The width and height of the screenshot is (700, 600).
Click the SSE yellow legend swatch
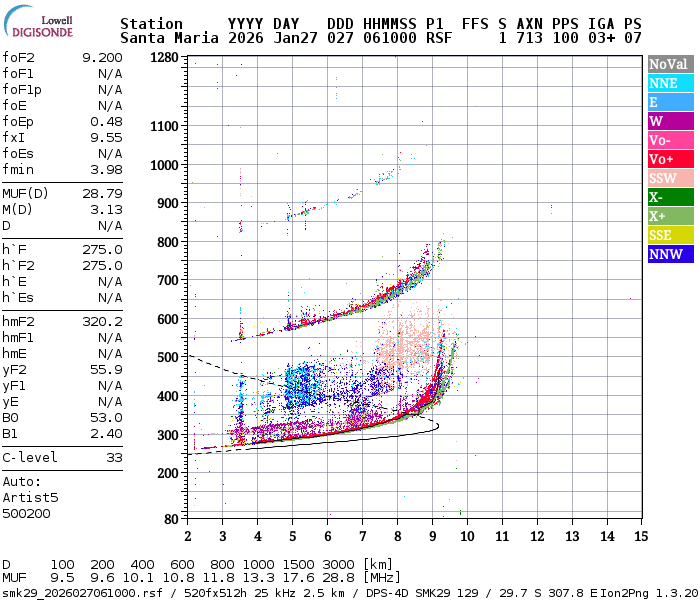click(671, 235)
